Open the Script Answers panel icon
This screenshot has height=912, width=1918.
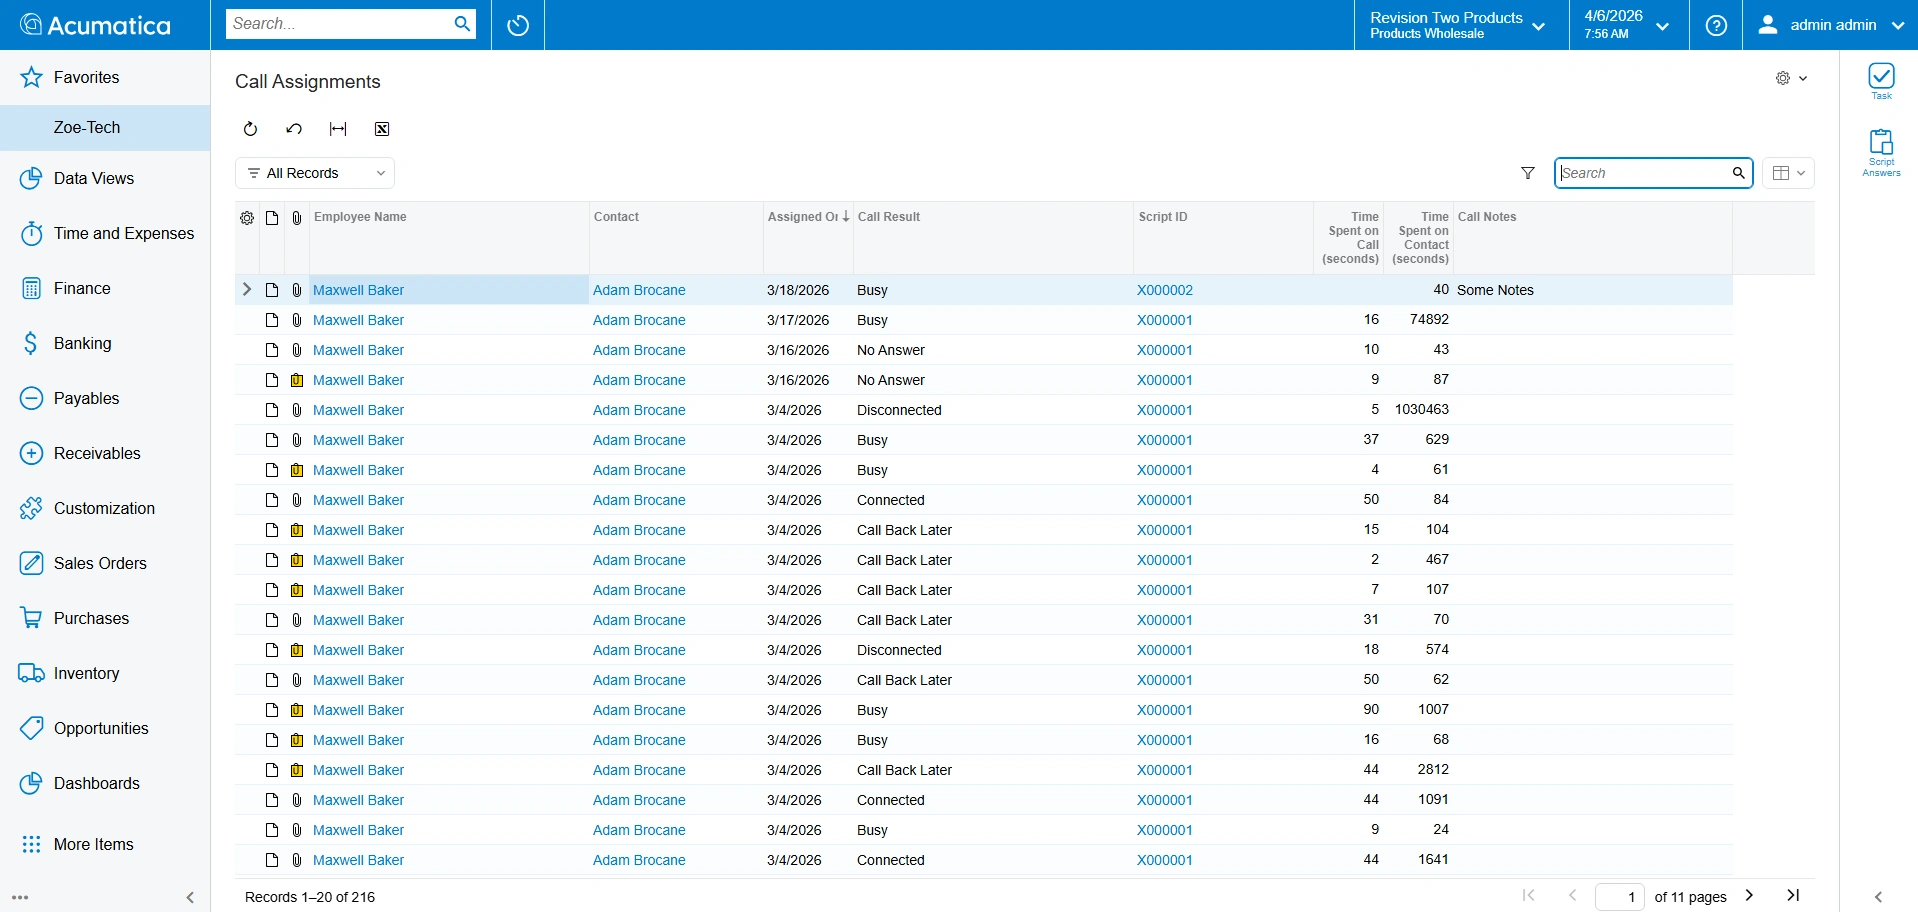1881,153
